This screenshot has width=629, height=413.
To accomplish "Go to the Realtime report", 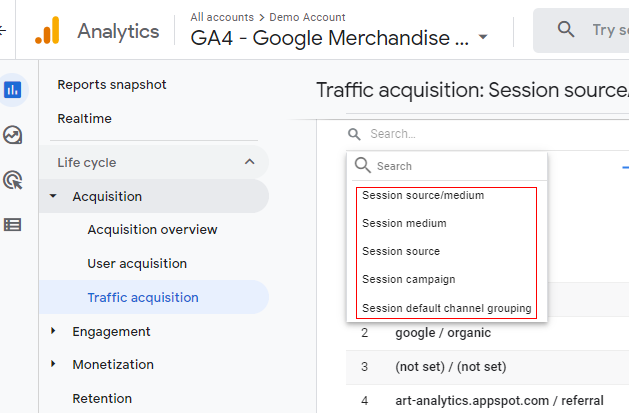I will point(85,119).
